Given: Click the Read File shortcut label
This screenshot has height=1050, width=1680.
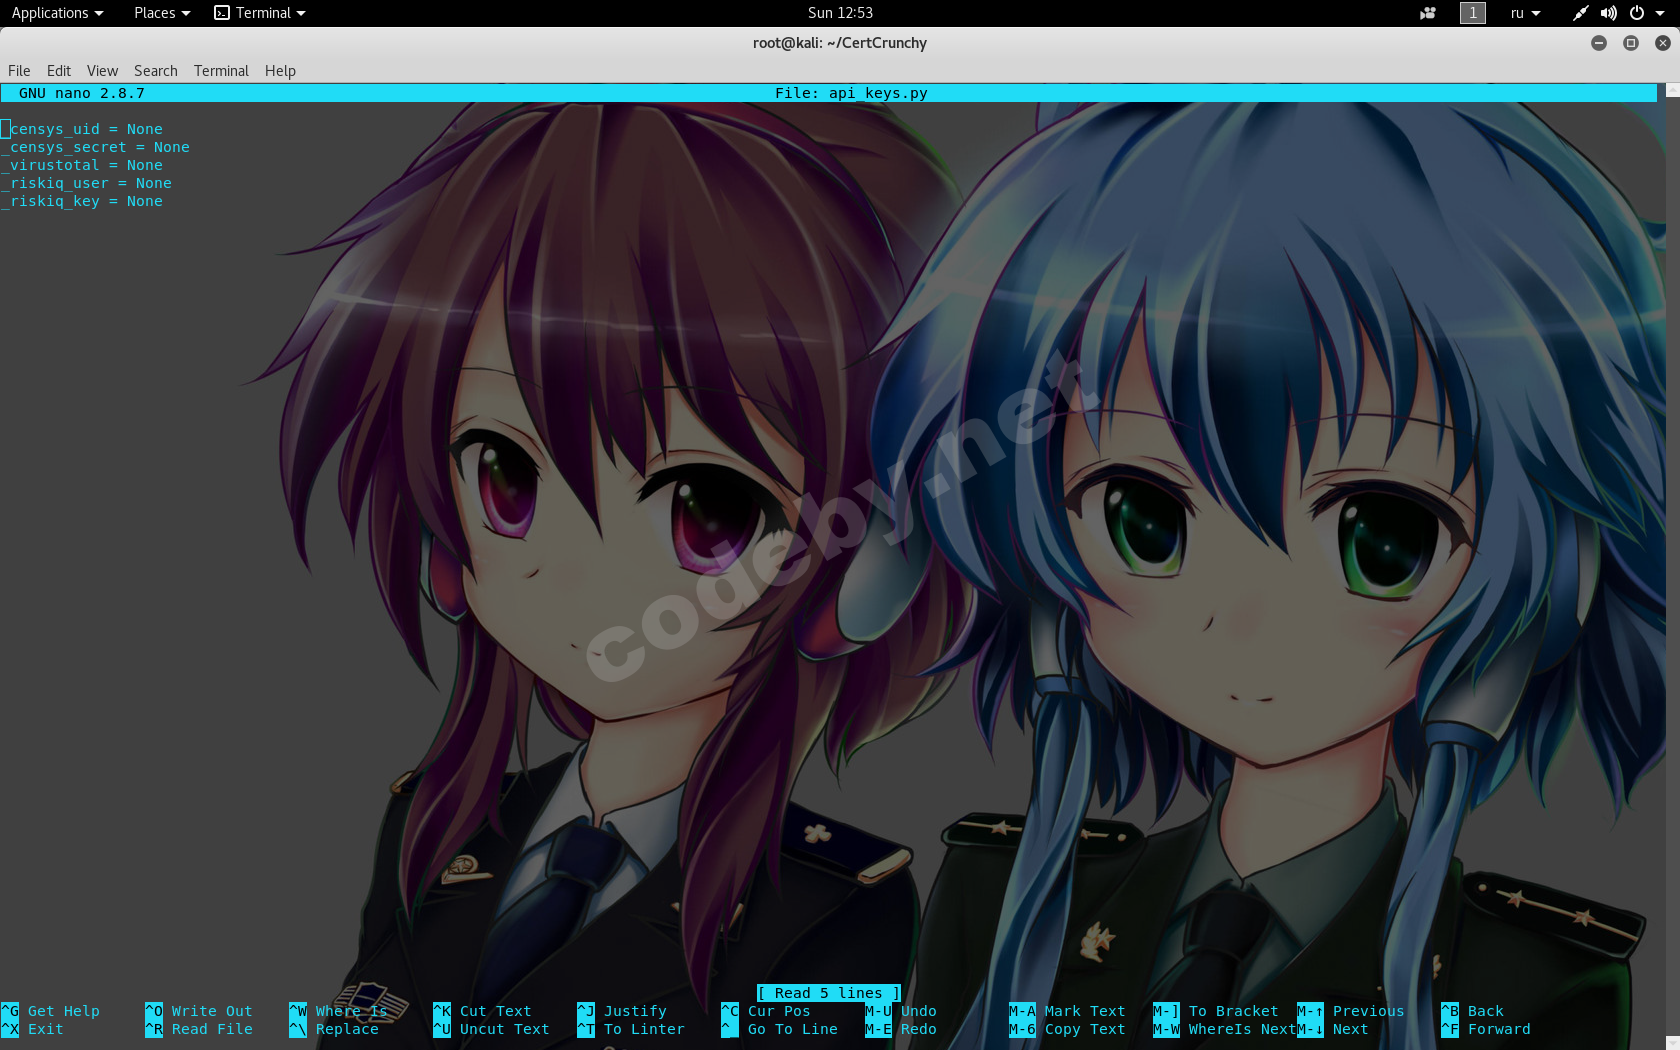Looking at the screenshot, I should click(212, 1029).
